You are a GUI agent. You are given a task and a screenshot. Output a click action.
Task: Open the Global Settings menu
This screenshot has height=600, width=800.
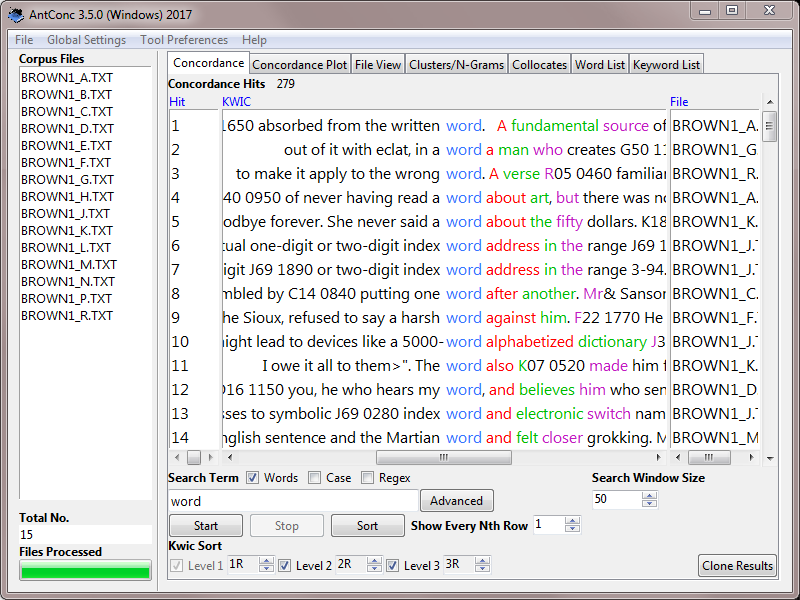point(86,40)
